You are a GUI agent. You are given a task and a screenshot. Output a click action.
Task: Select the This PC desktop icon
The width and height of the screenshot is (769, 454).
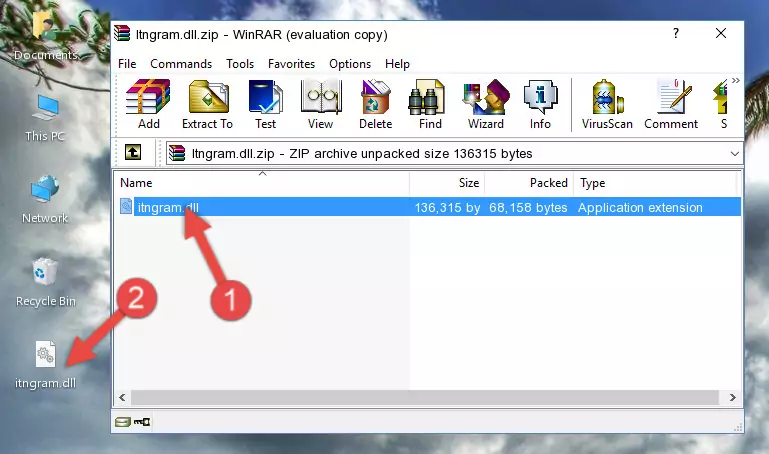tap(45, 118)
